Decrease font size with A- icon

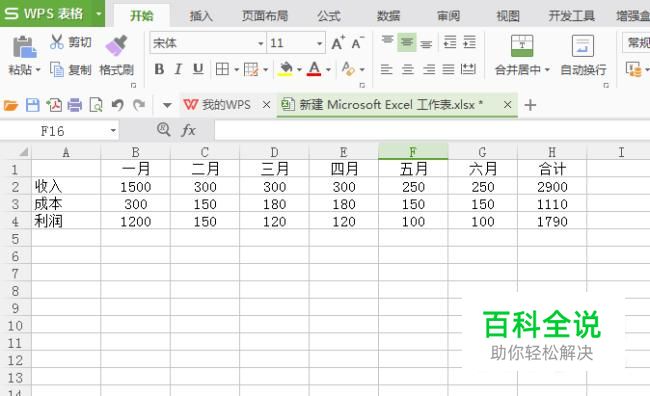click(x=357, y=43)
